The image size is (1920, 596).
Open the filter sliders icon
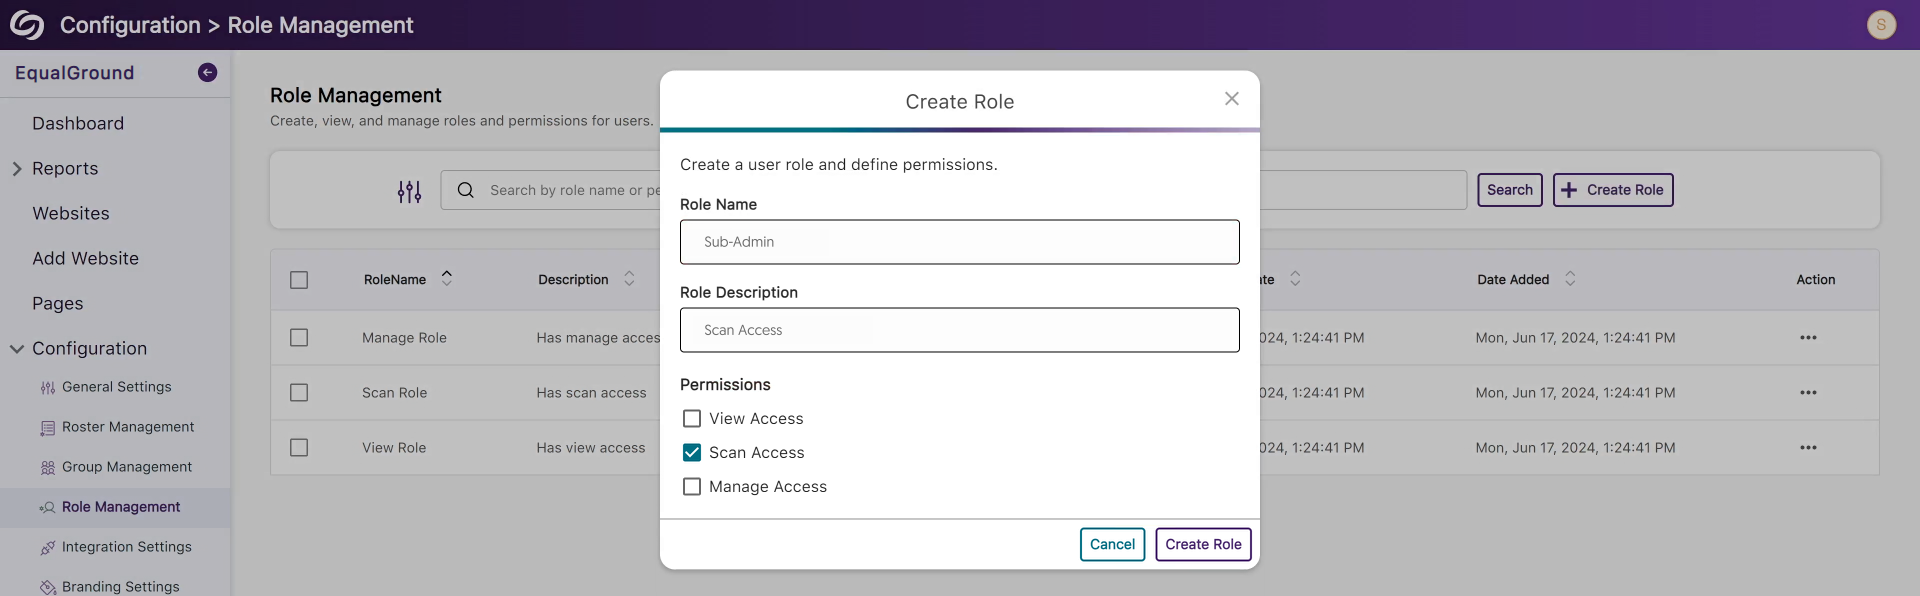[x=409, y=191]
